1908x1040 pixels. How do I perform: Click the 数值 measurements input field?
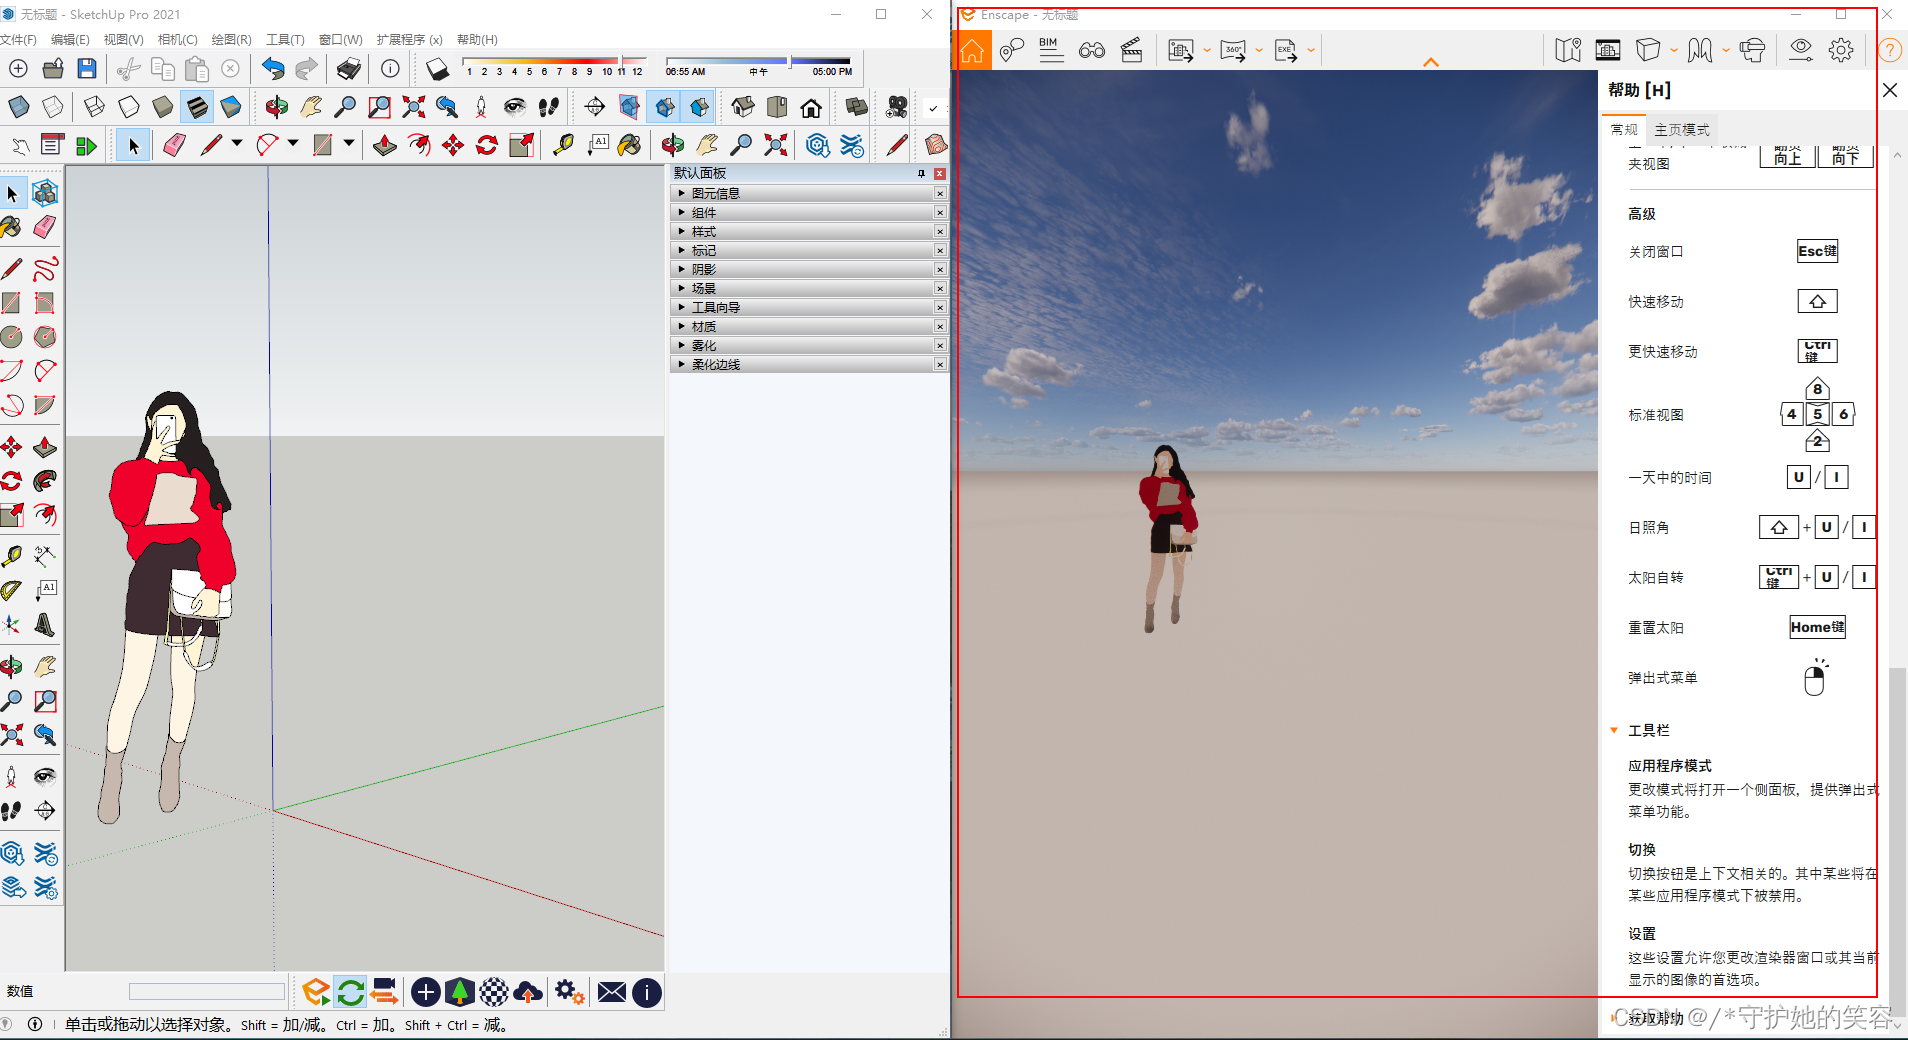(x=207, y=991)
